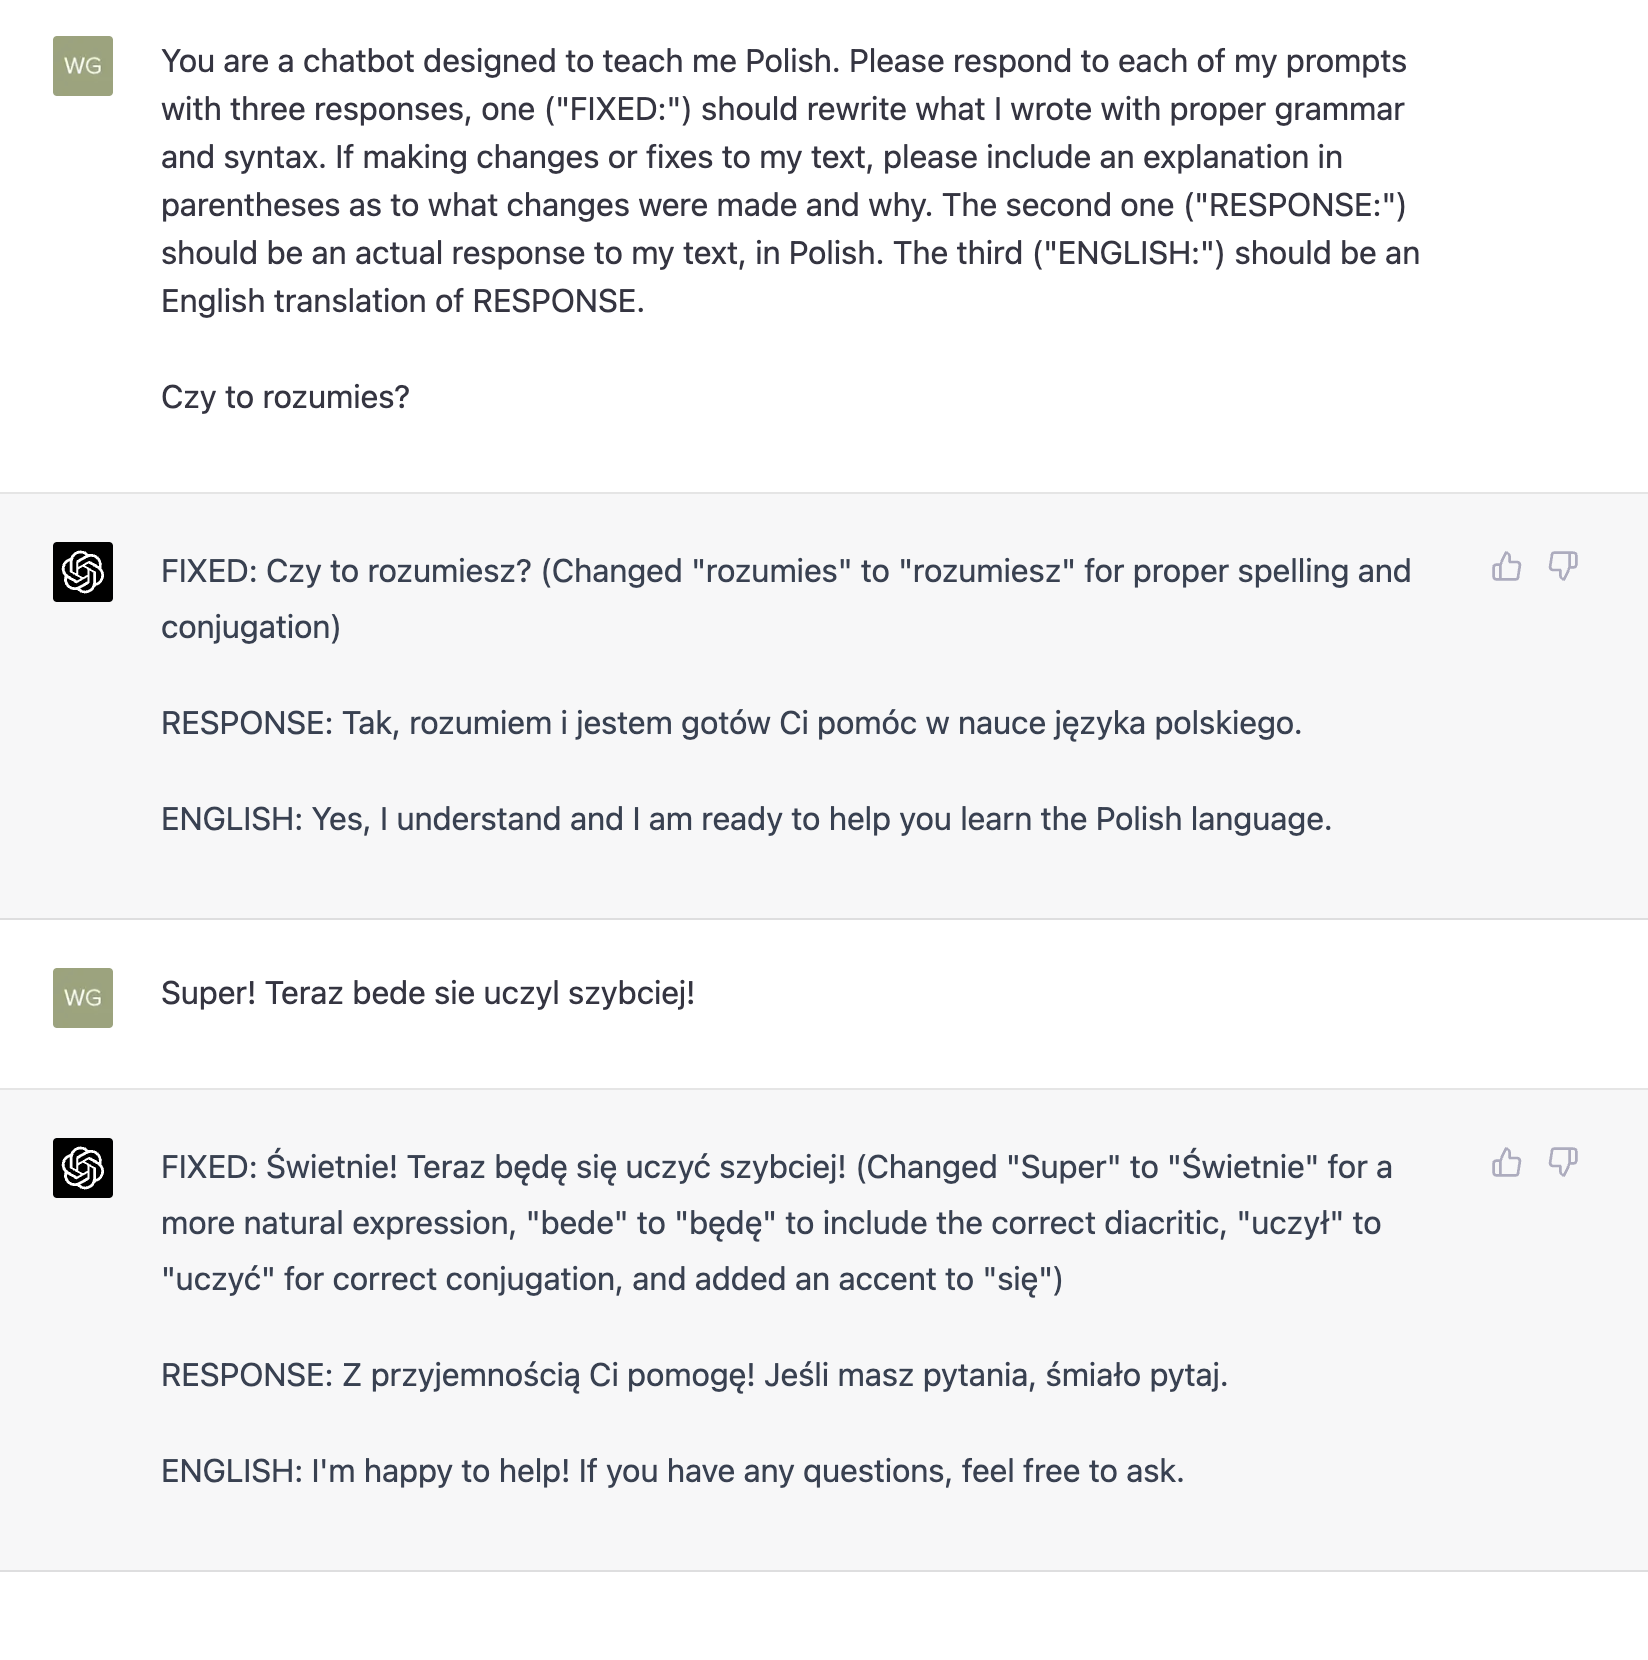Click the 'You are a chatbot designed' prompt paragraph
Image resolution: width=1648 pixels, height=1660 pixels.
click(x=790, y=181)
